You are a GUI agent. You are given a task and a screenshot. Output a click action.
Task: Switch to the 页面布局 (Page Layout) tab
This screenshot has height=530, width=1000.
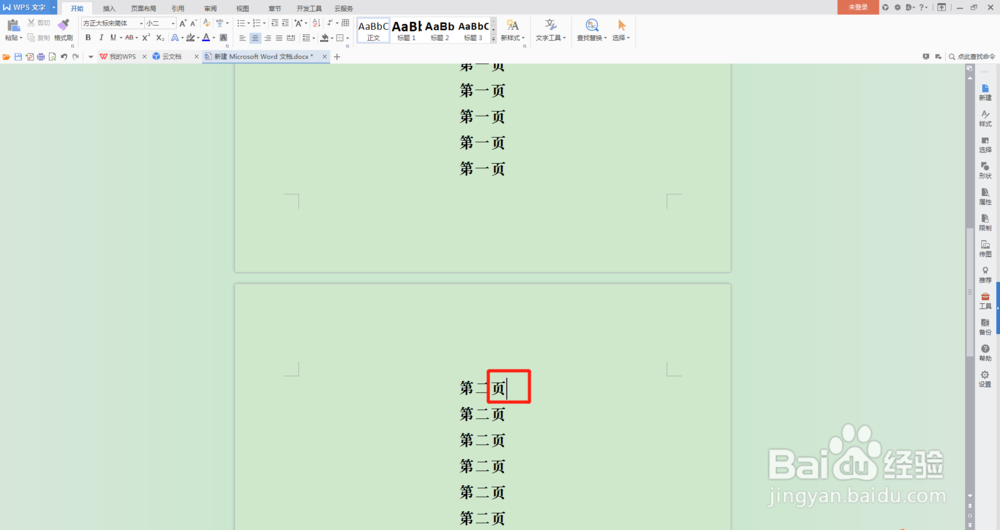tap(143, 8)
